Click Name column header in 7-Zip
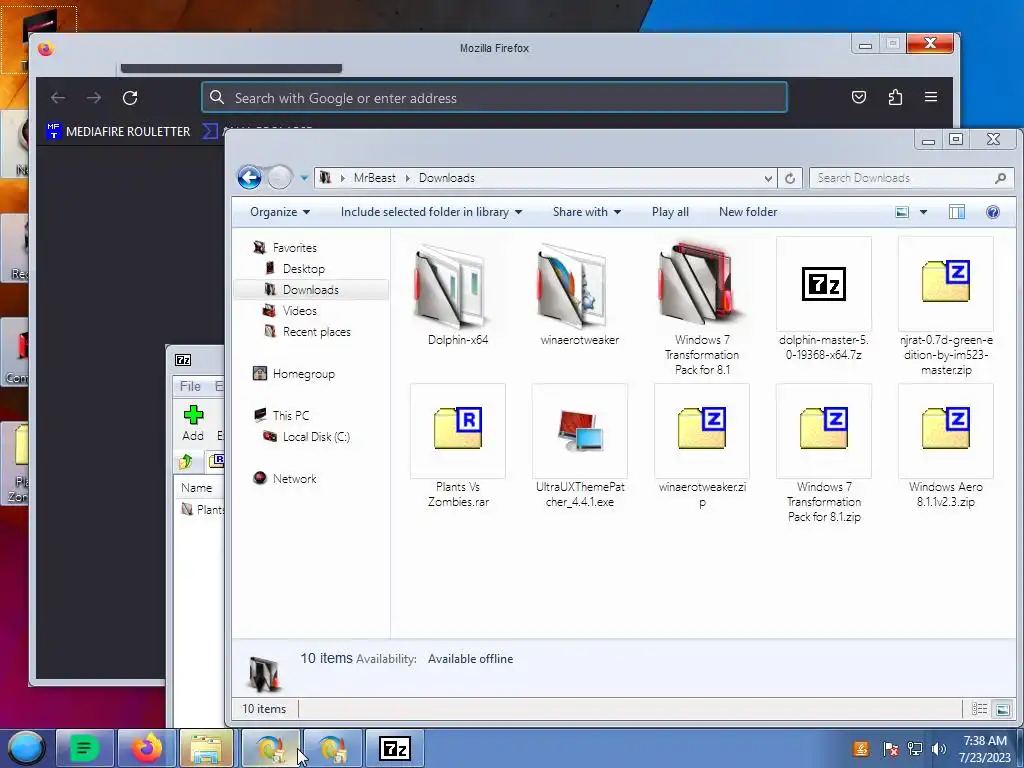The image size is (1024, 768). [197, 488]
